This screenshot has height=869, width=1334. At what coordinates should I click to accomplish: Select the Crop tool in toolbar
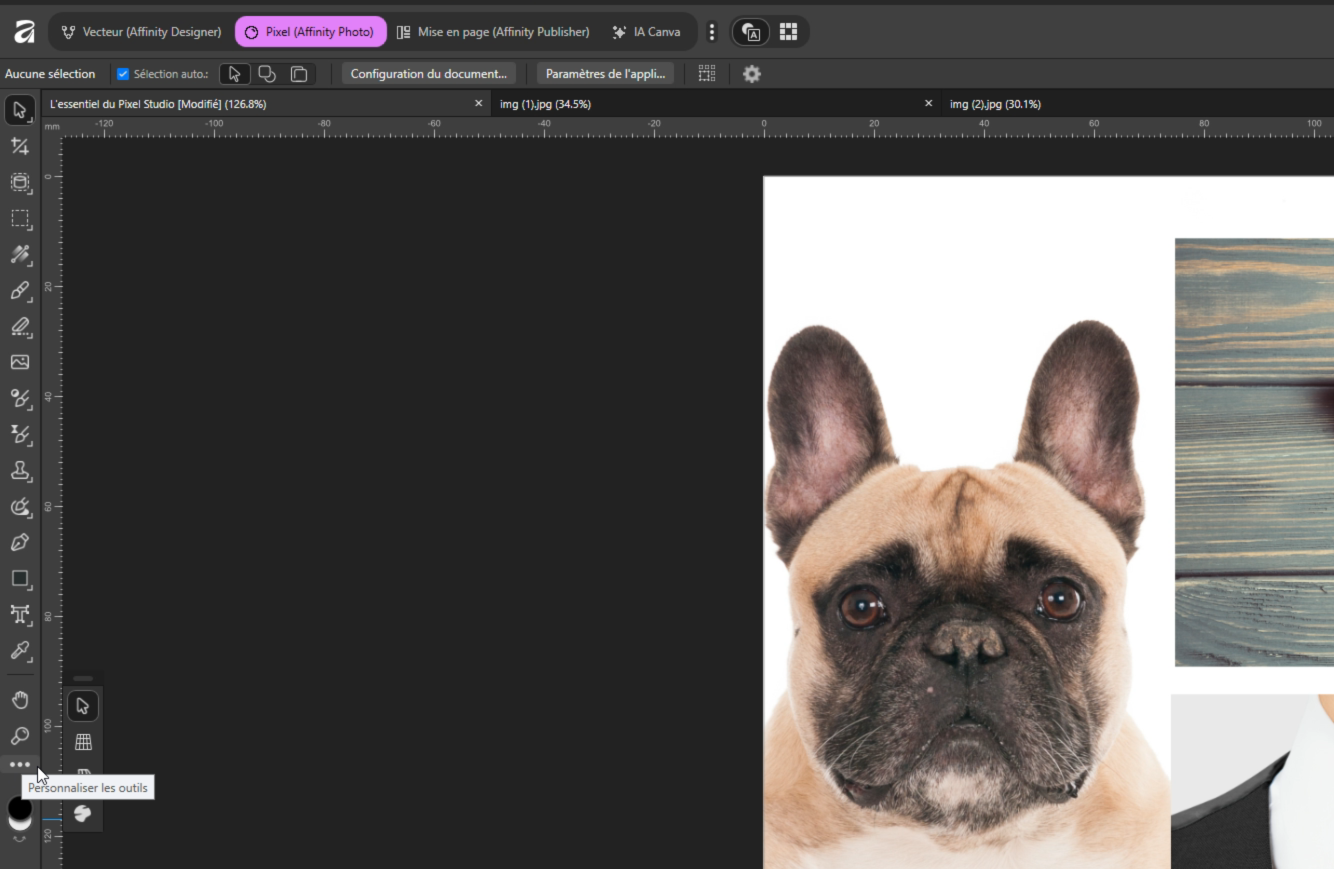(19, 146)
